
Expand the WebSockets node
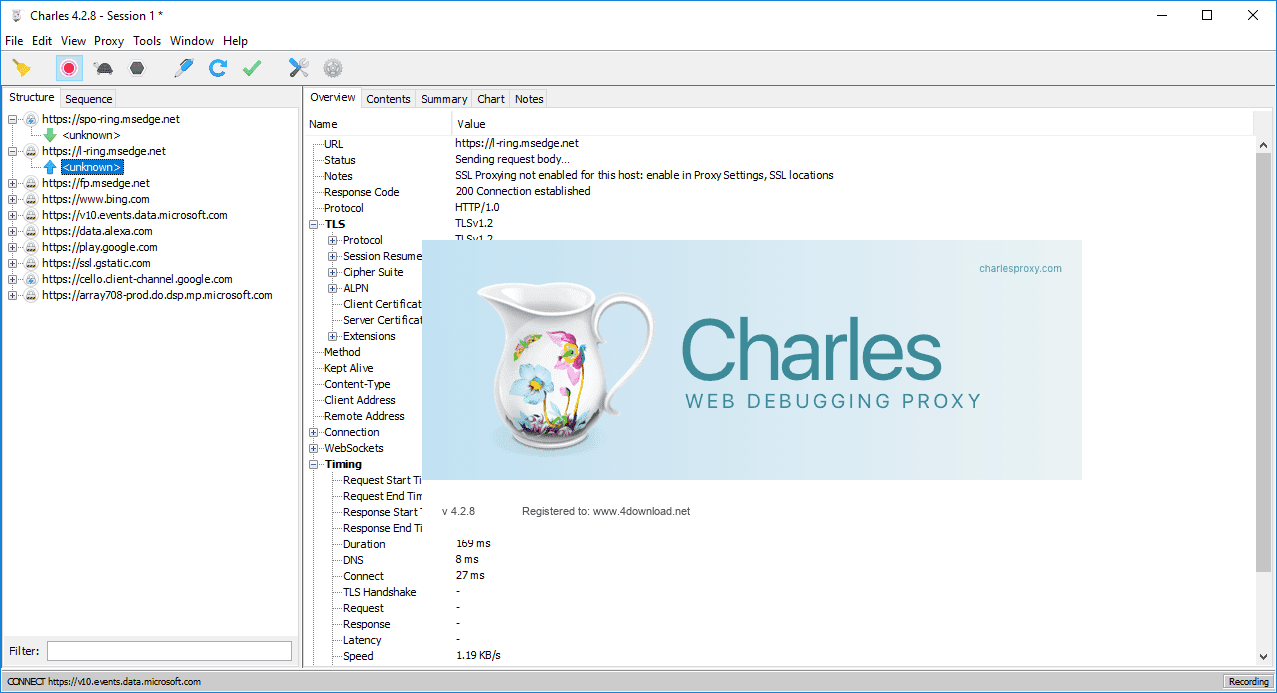[314, 448]
